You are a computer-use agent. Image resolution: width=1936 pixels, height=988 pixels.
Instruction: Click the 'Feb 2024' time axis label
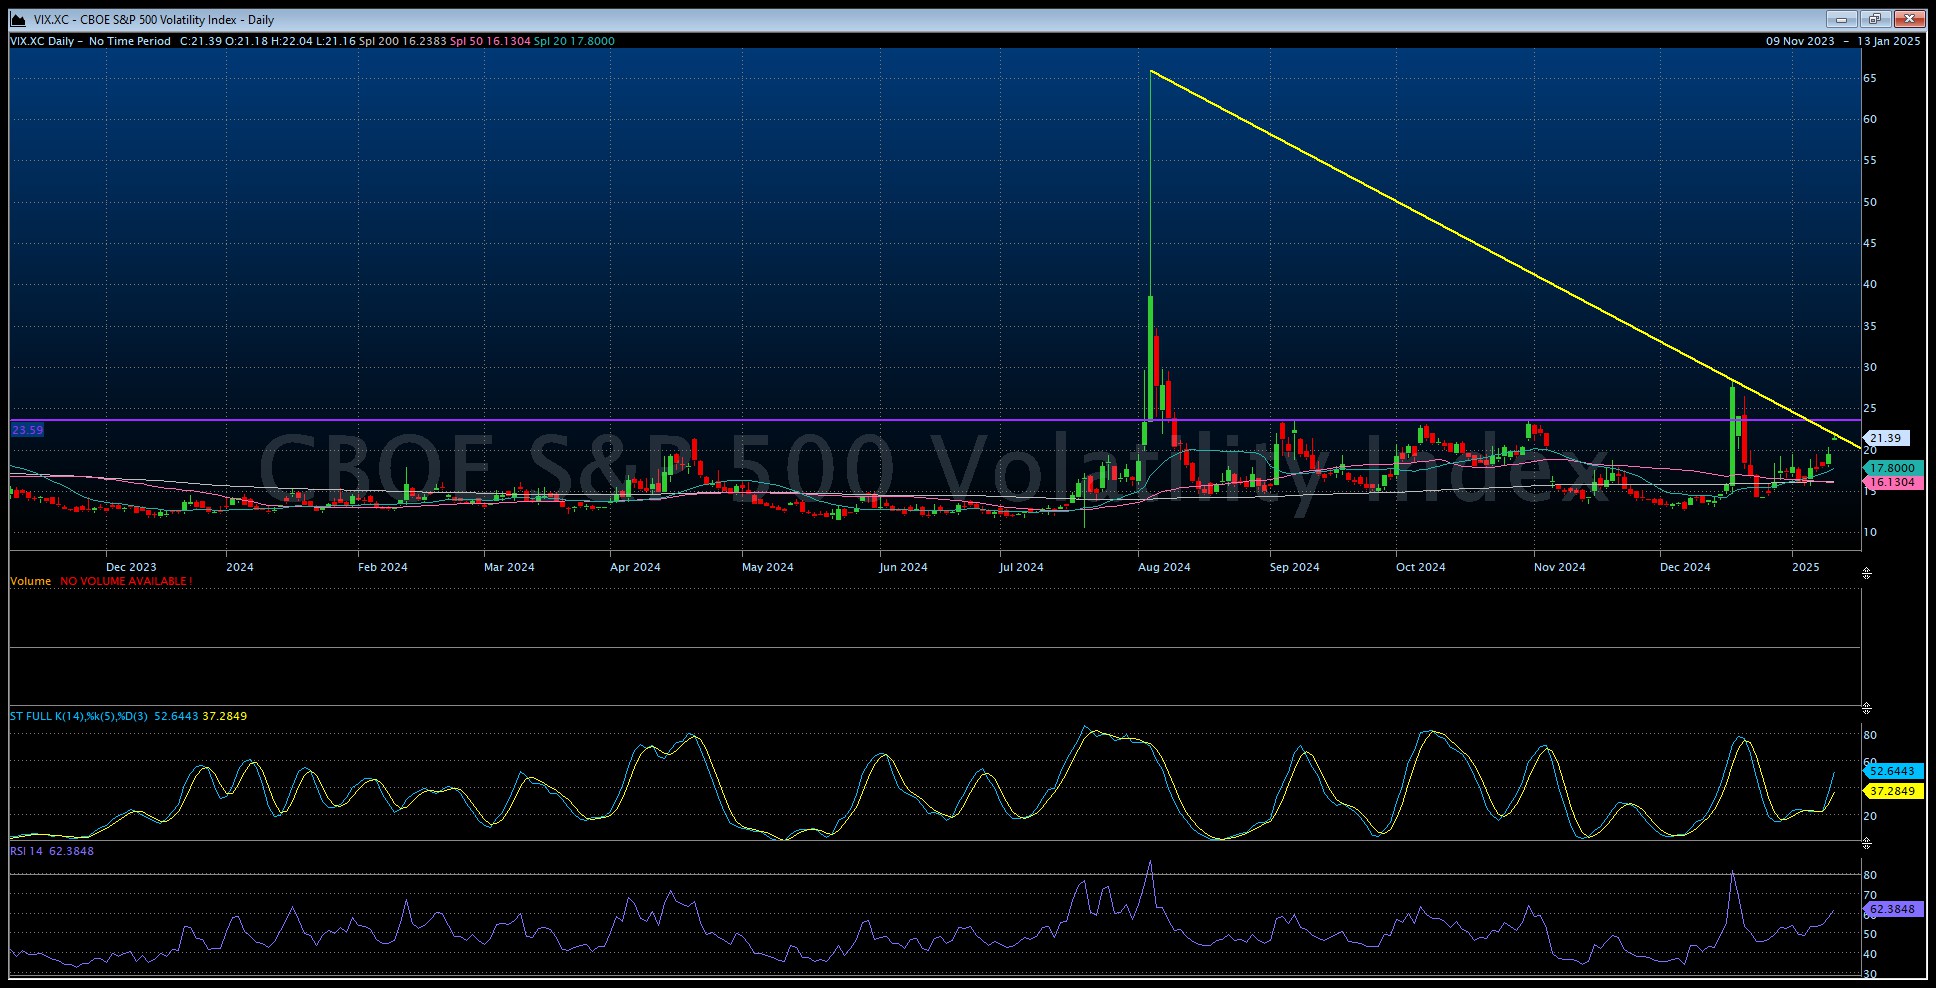383,567
